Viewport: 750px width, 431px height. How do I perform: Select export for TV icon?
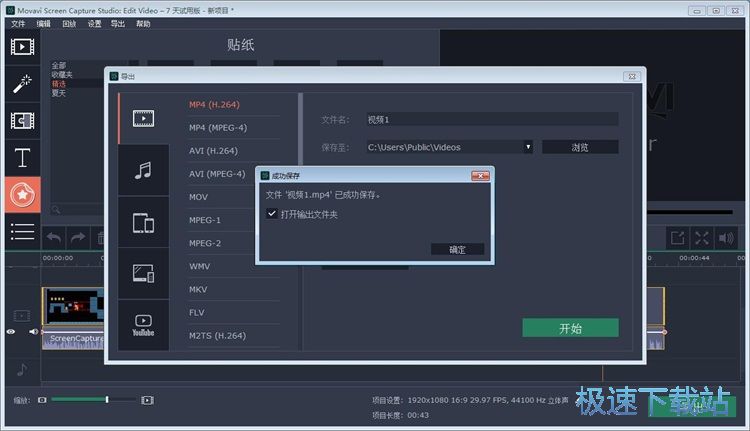coord(143,274)
